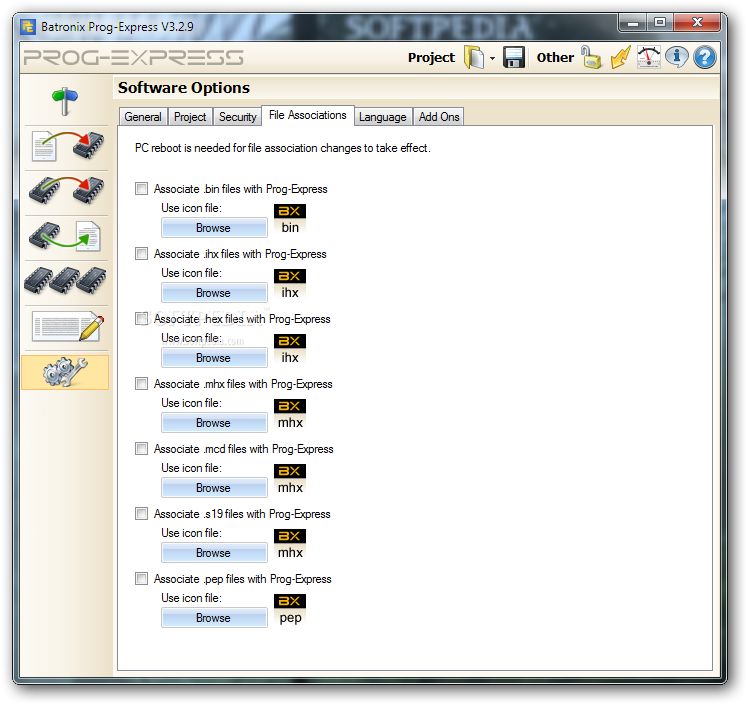Browse icon file for .bin association
This screenshot has width=748, height=705.
[214, 228]
